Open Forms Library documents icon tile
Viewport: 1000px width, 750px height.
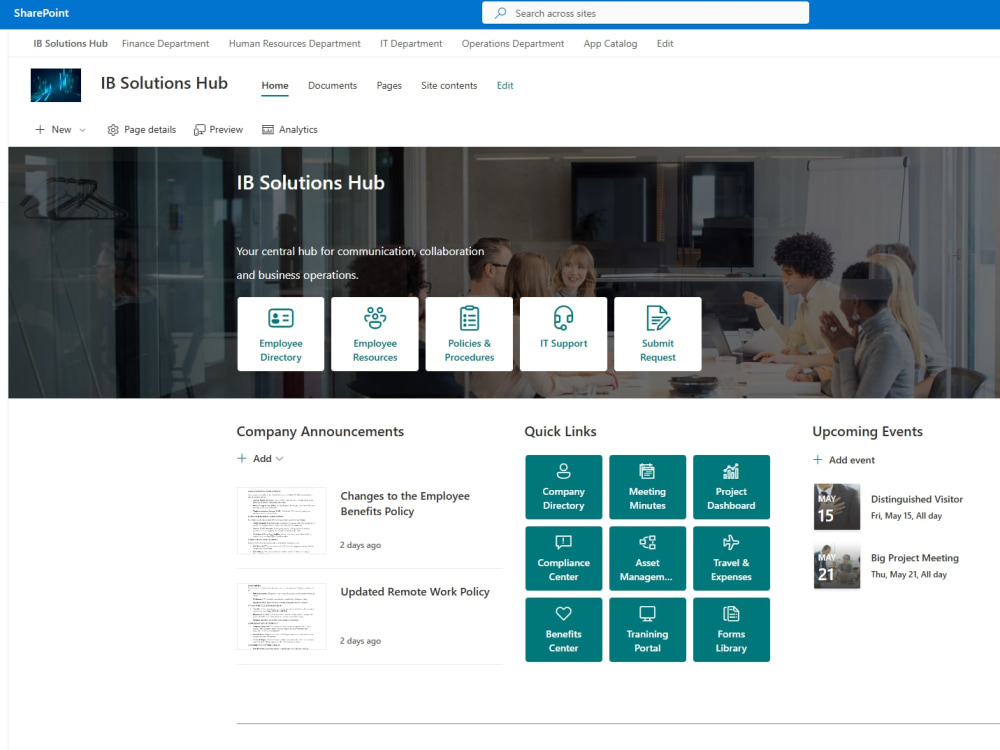coord(731,614)
